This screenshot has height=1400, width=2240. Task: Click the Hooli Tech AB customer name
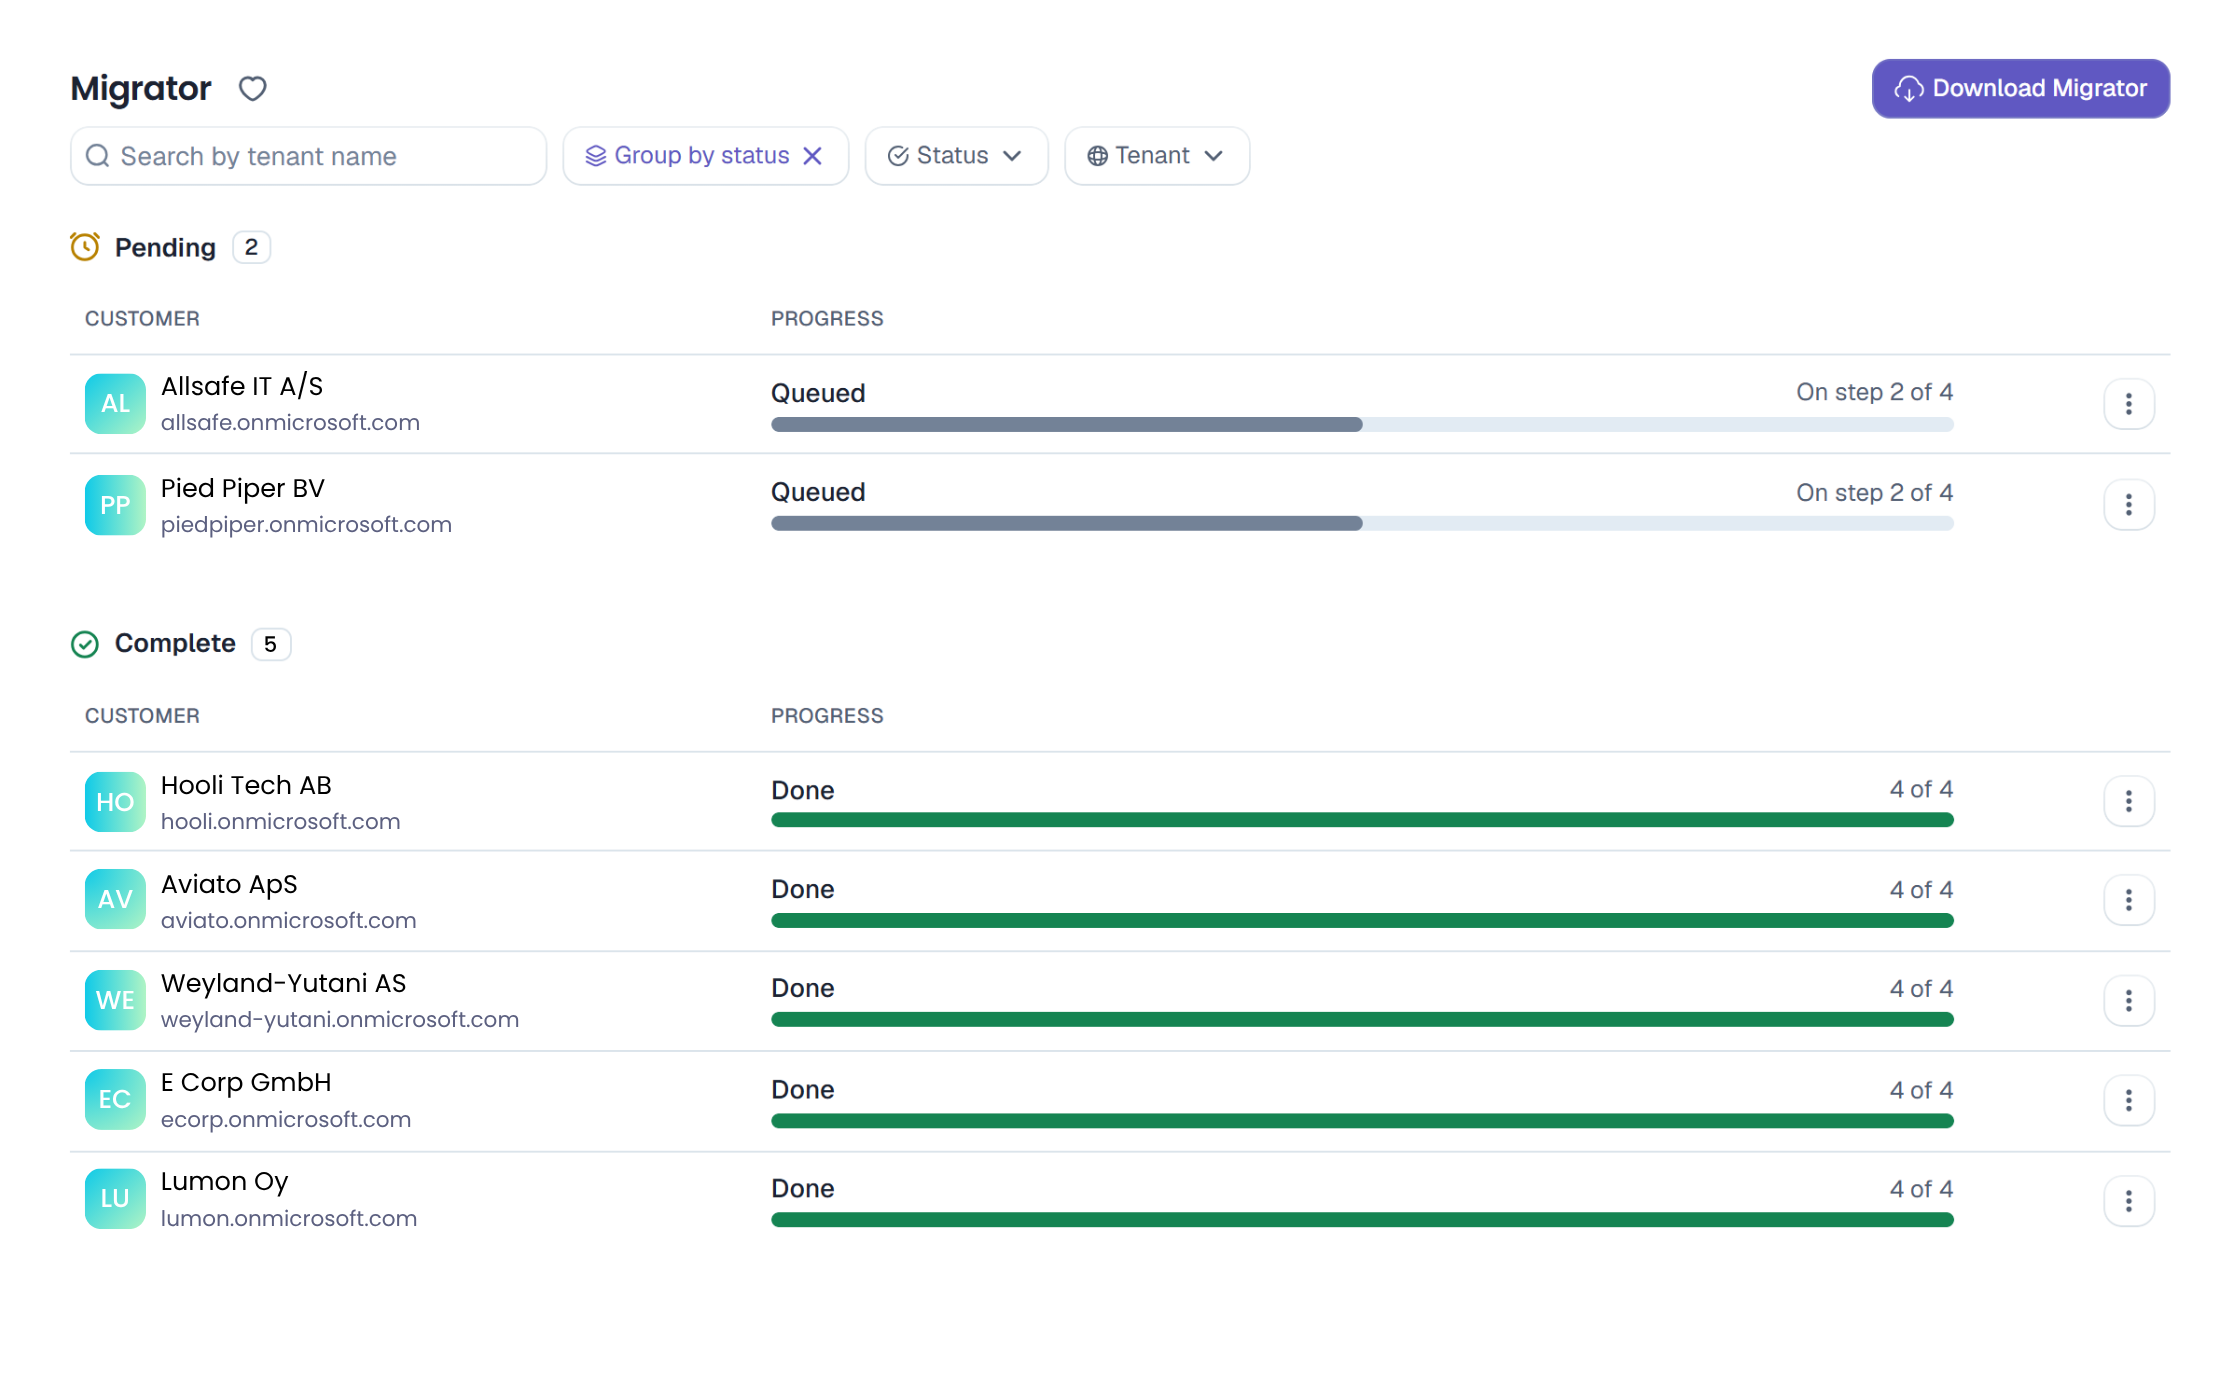click(246, 785)
